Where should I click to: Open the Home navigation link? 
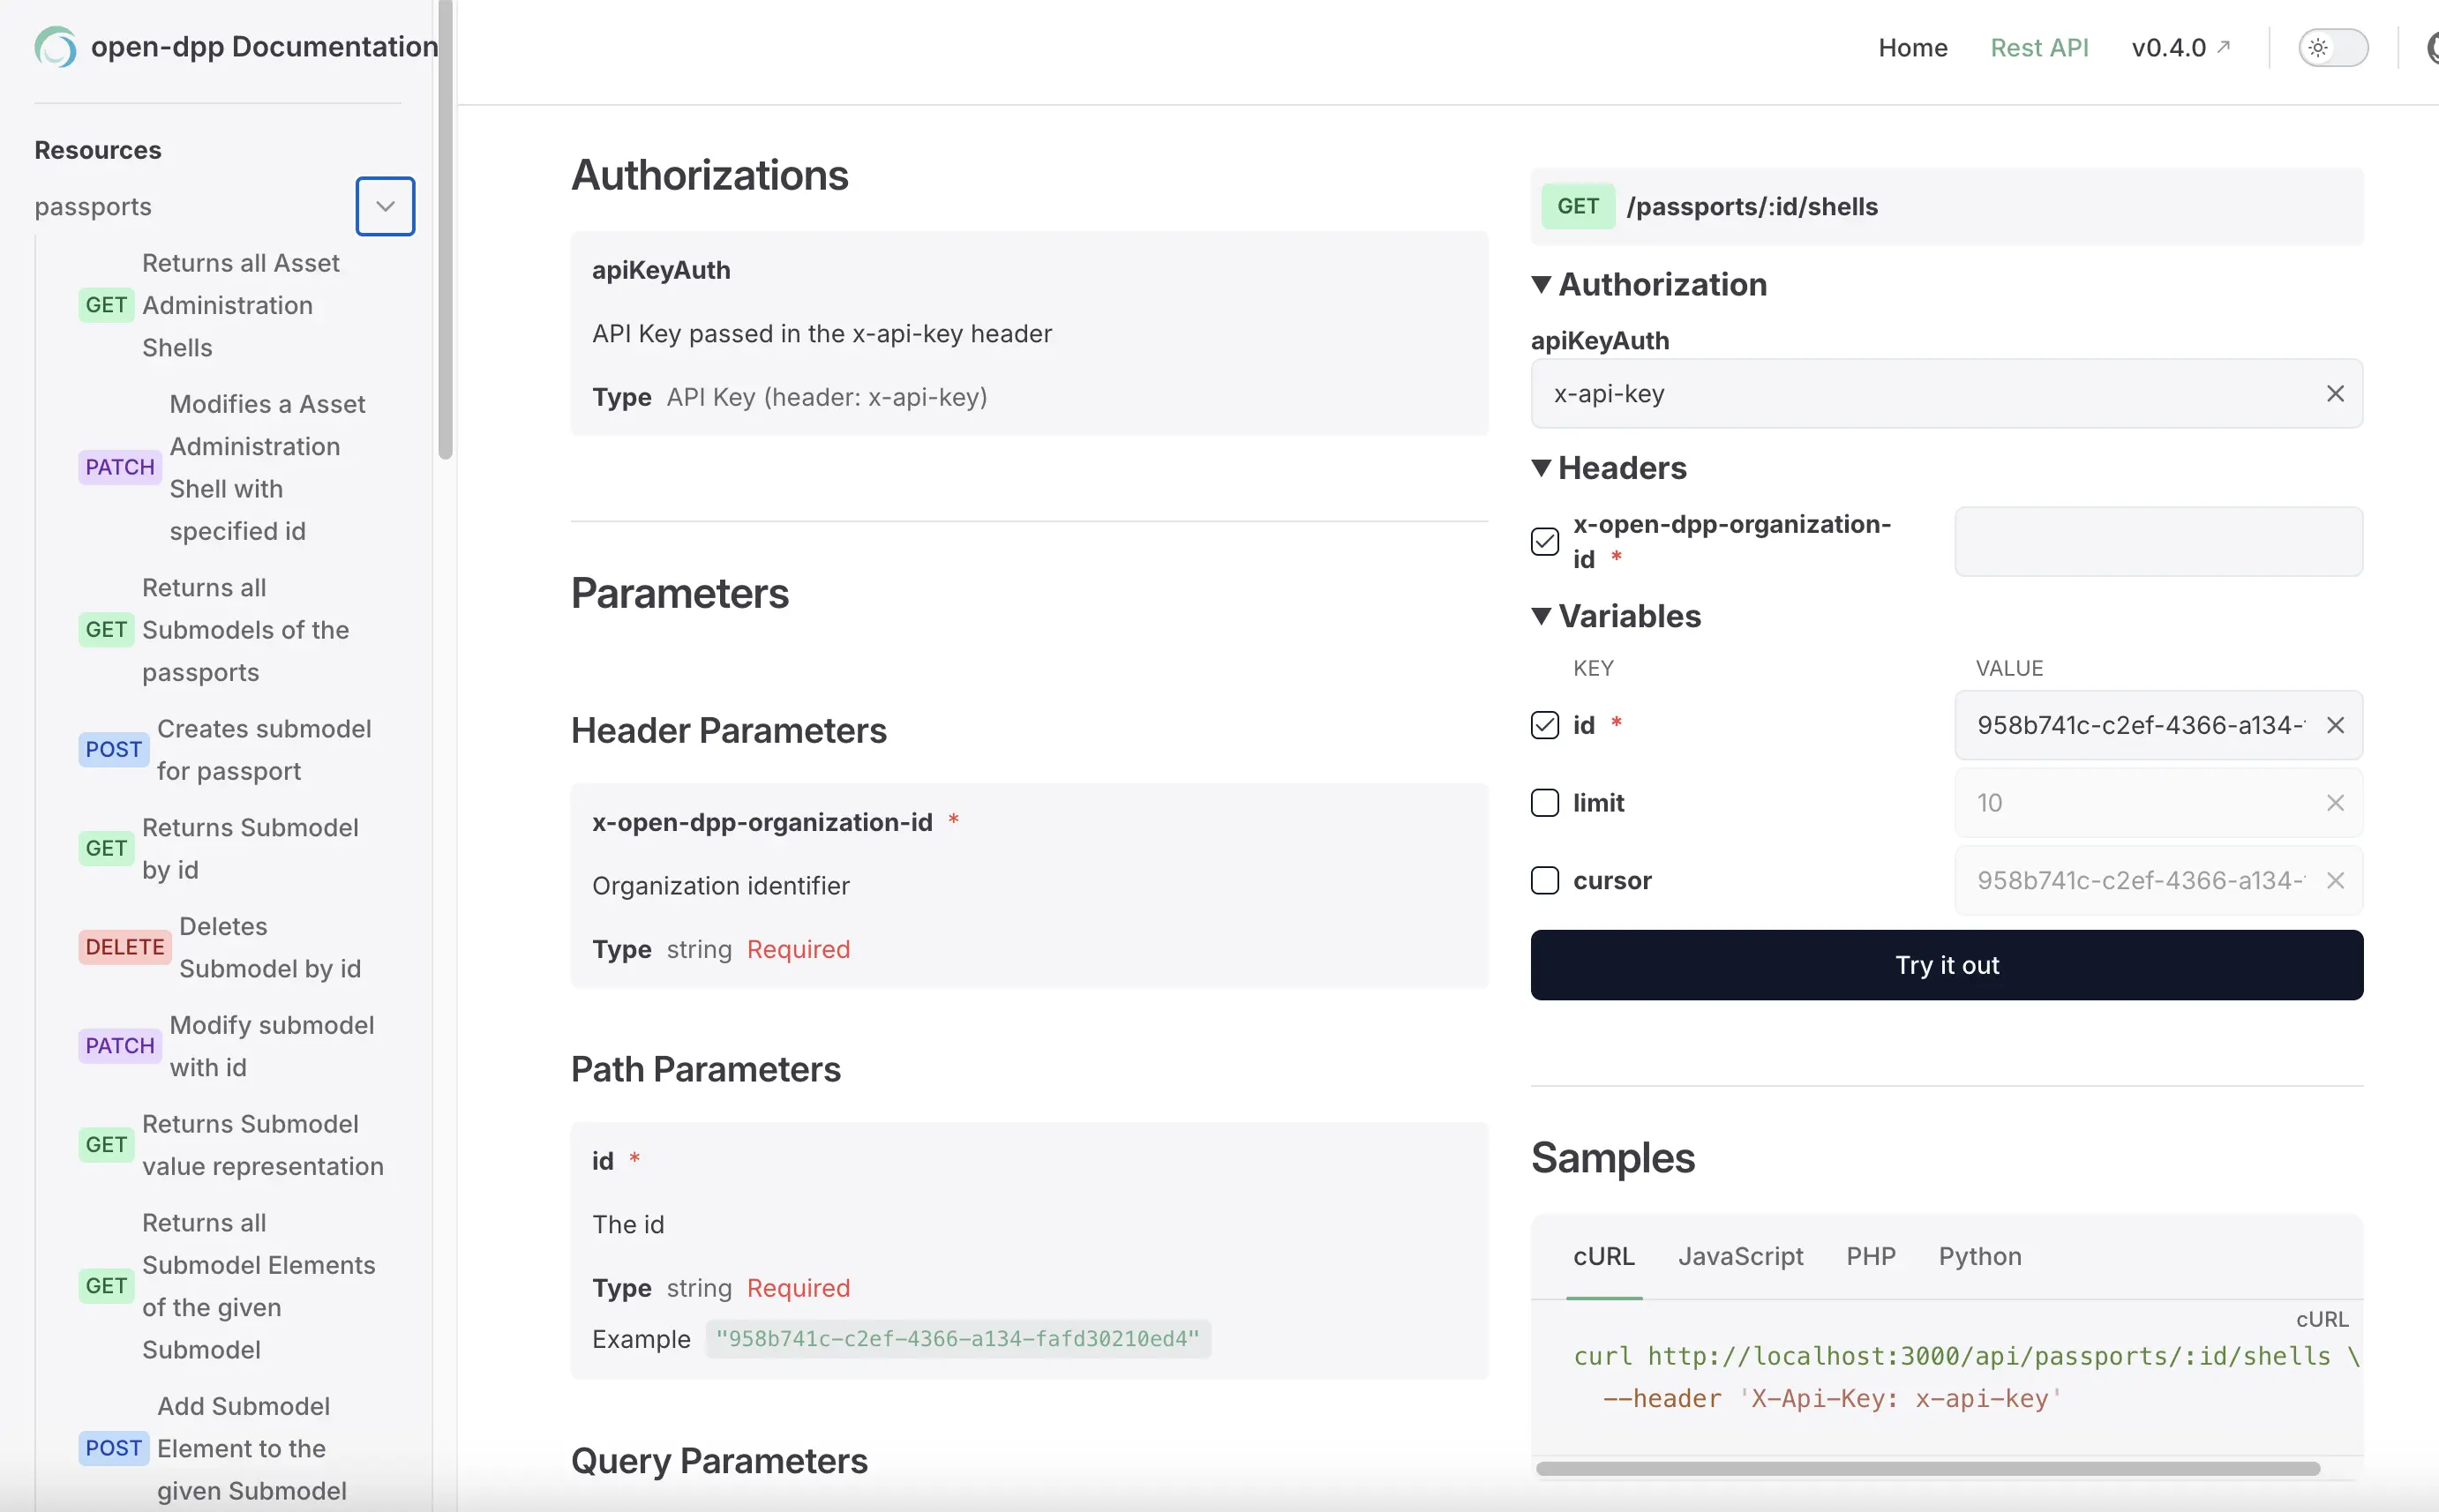tap(1912, 47)
